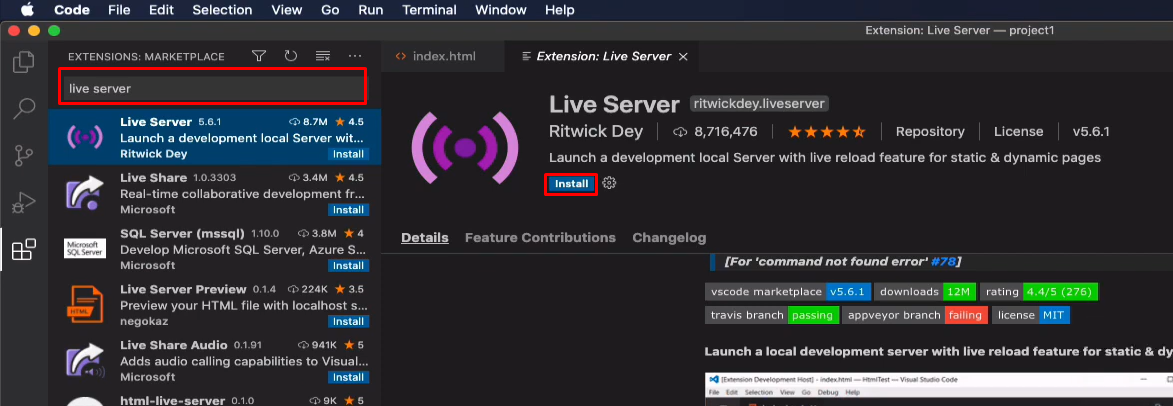Open the Run and Debug view
The height and width of the screenshot is (406, 1173).
24,203
